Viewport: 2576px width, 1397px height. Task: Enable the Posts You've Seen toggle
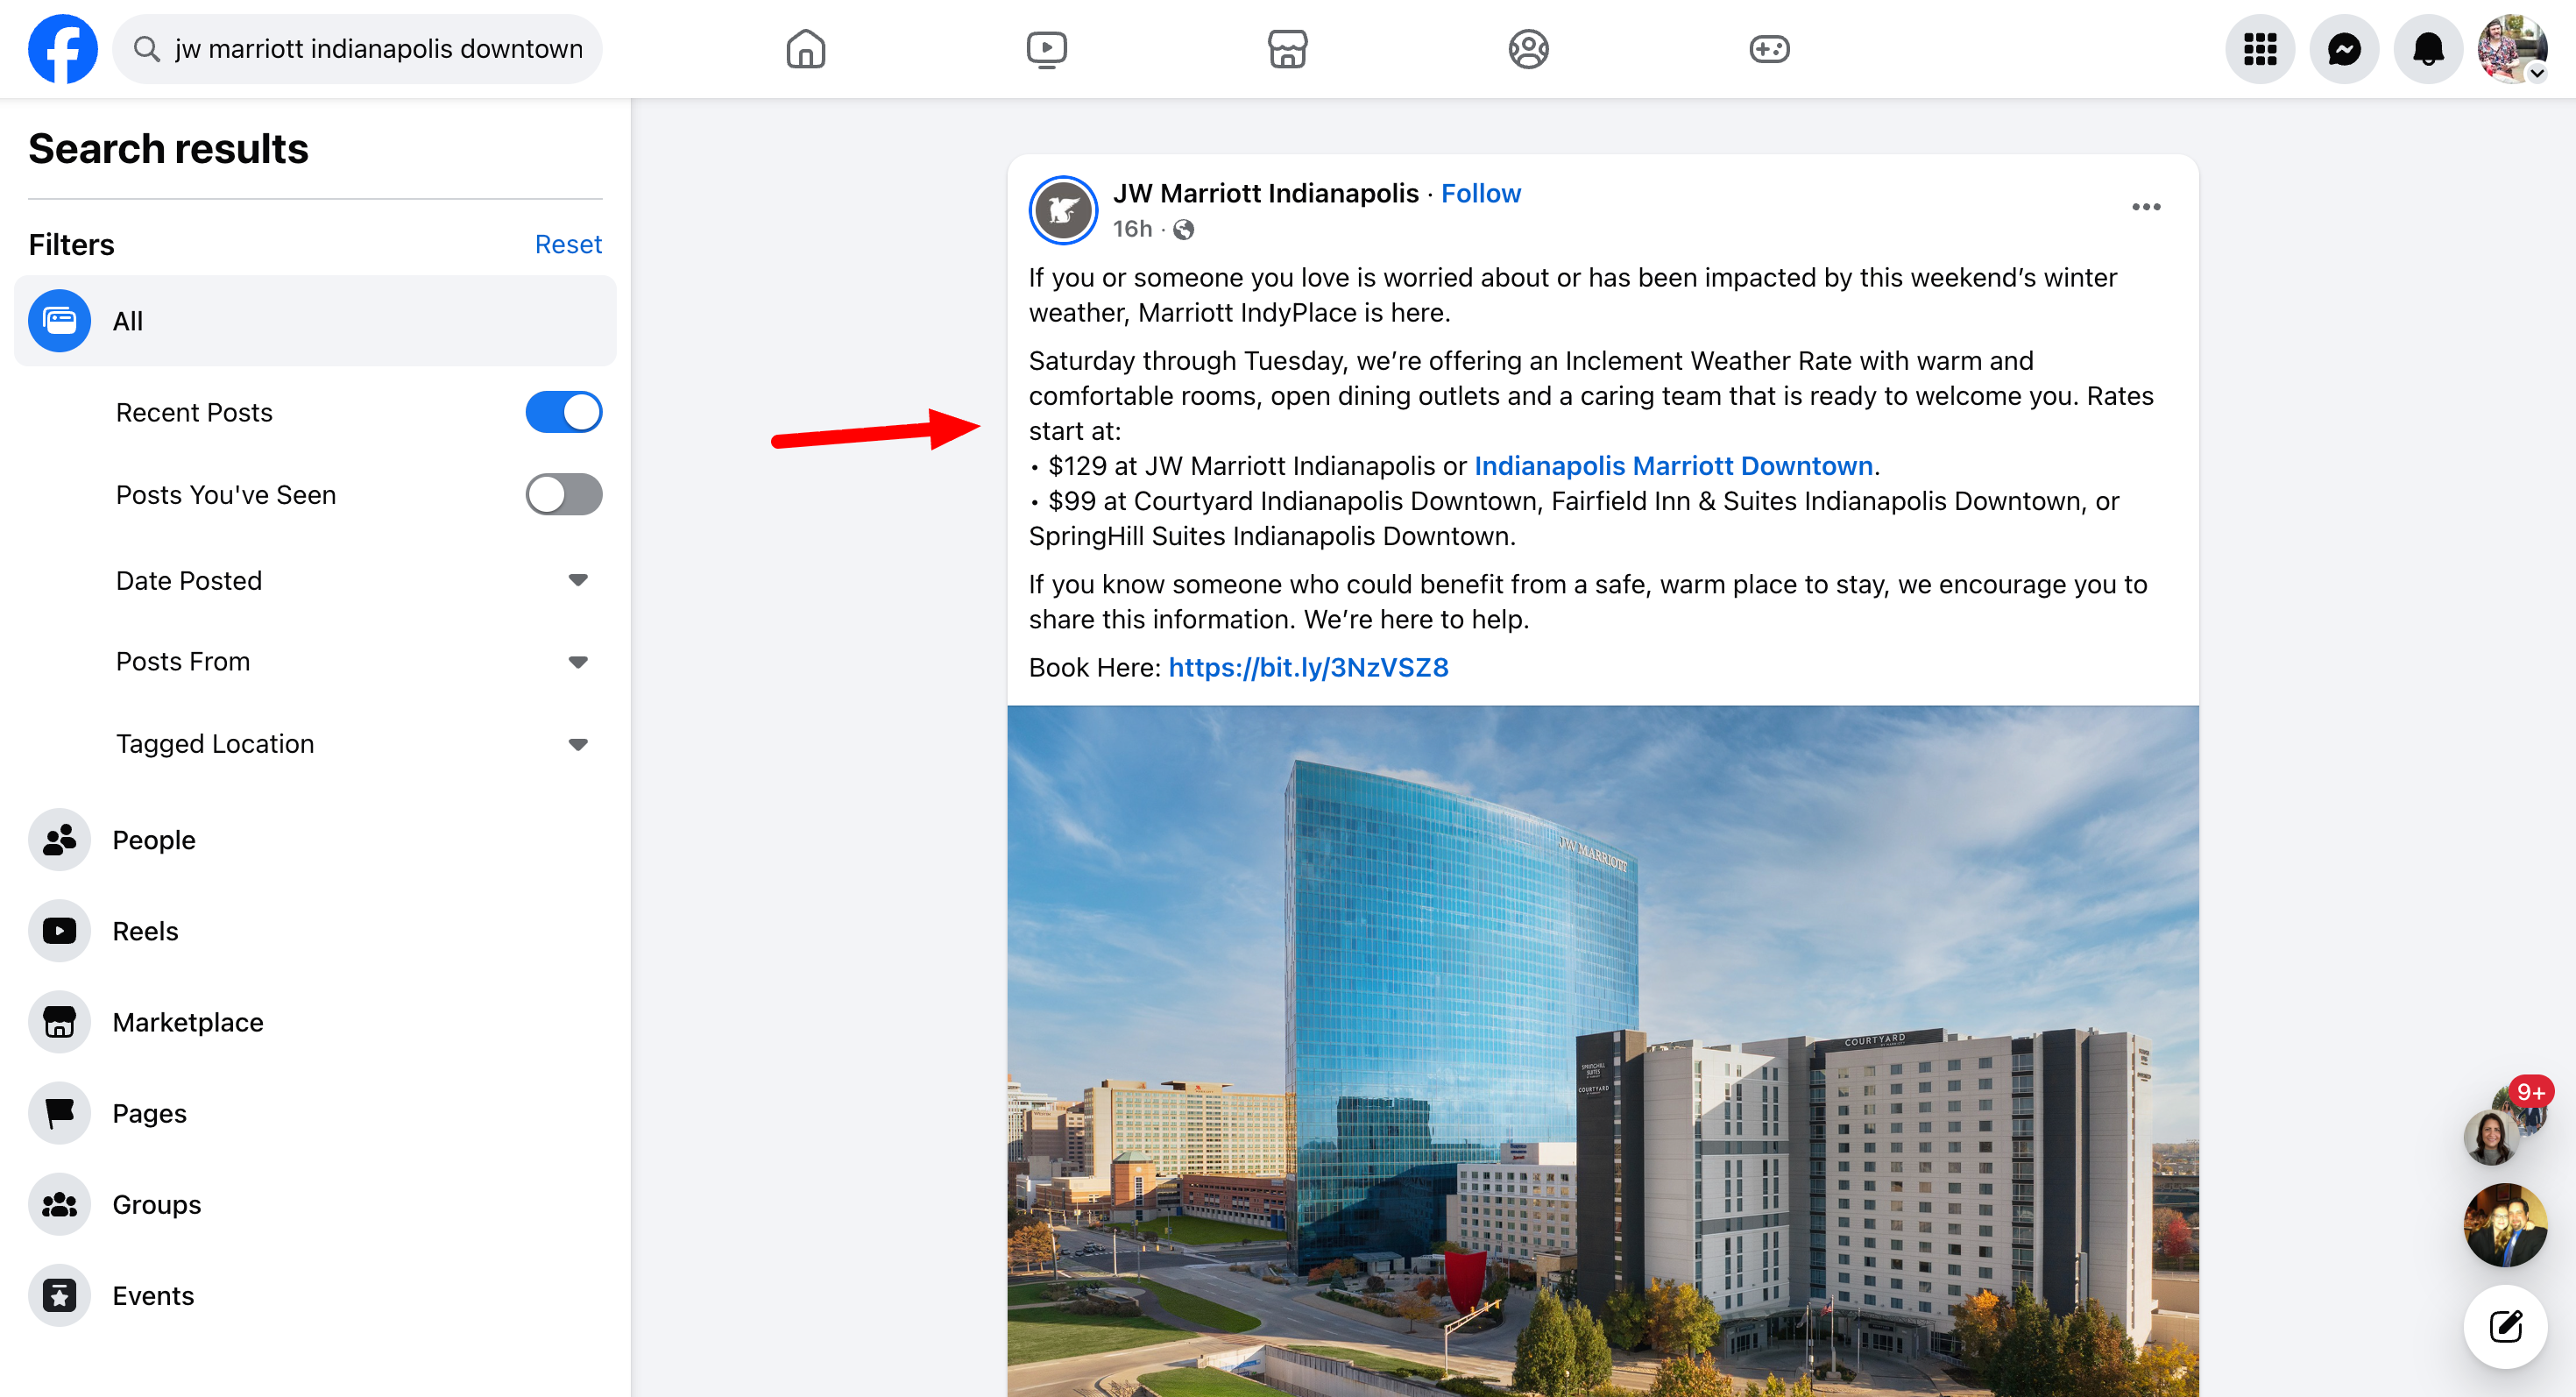[x=564, y=494]
